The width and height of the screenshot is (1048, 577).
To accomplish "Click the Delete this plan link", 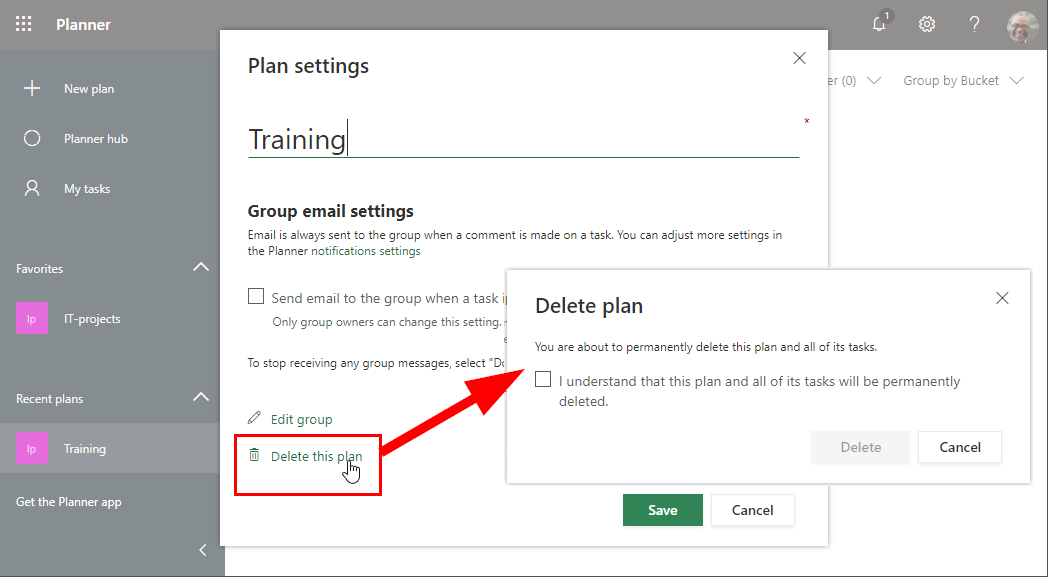I will tap(316, 456).
